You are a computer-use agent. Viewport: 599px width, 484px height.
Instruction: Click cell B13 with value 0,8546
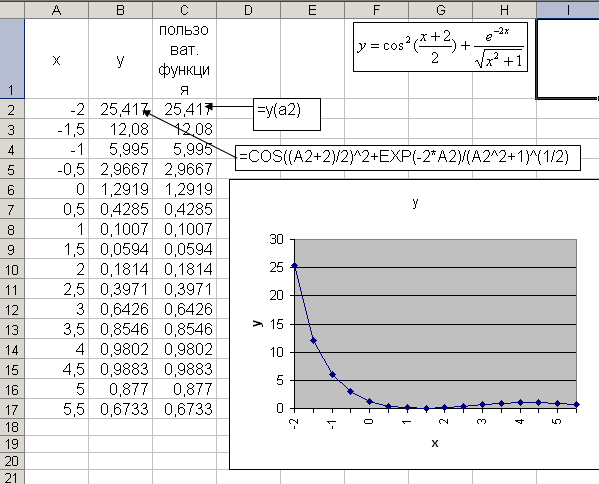tap(120, 329)
